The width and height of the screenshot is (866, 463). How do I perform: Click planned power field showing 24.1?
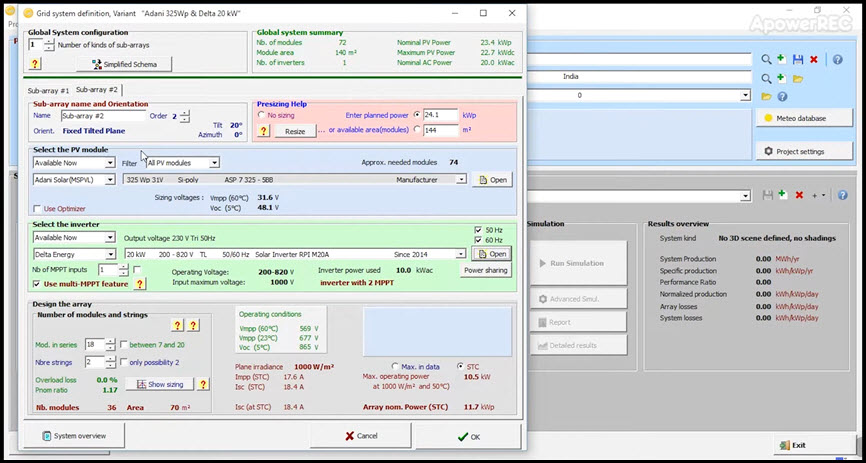pos(440,115)
